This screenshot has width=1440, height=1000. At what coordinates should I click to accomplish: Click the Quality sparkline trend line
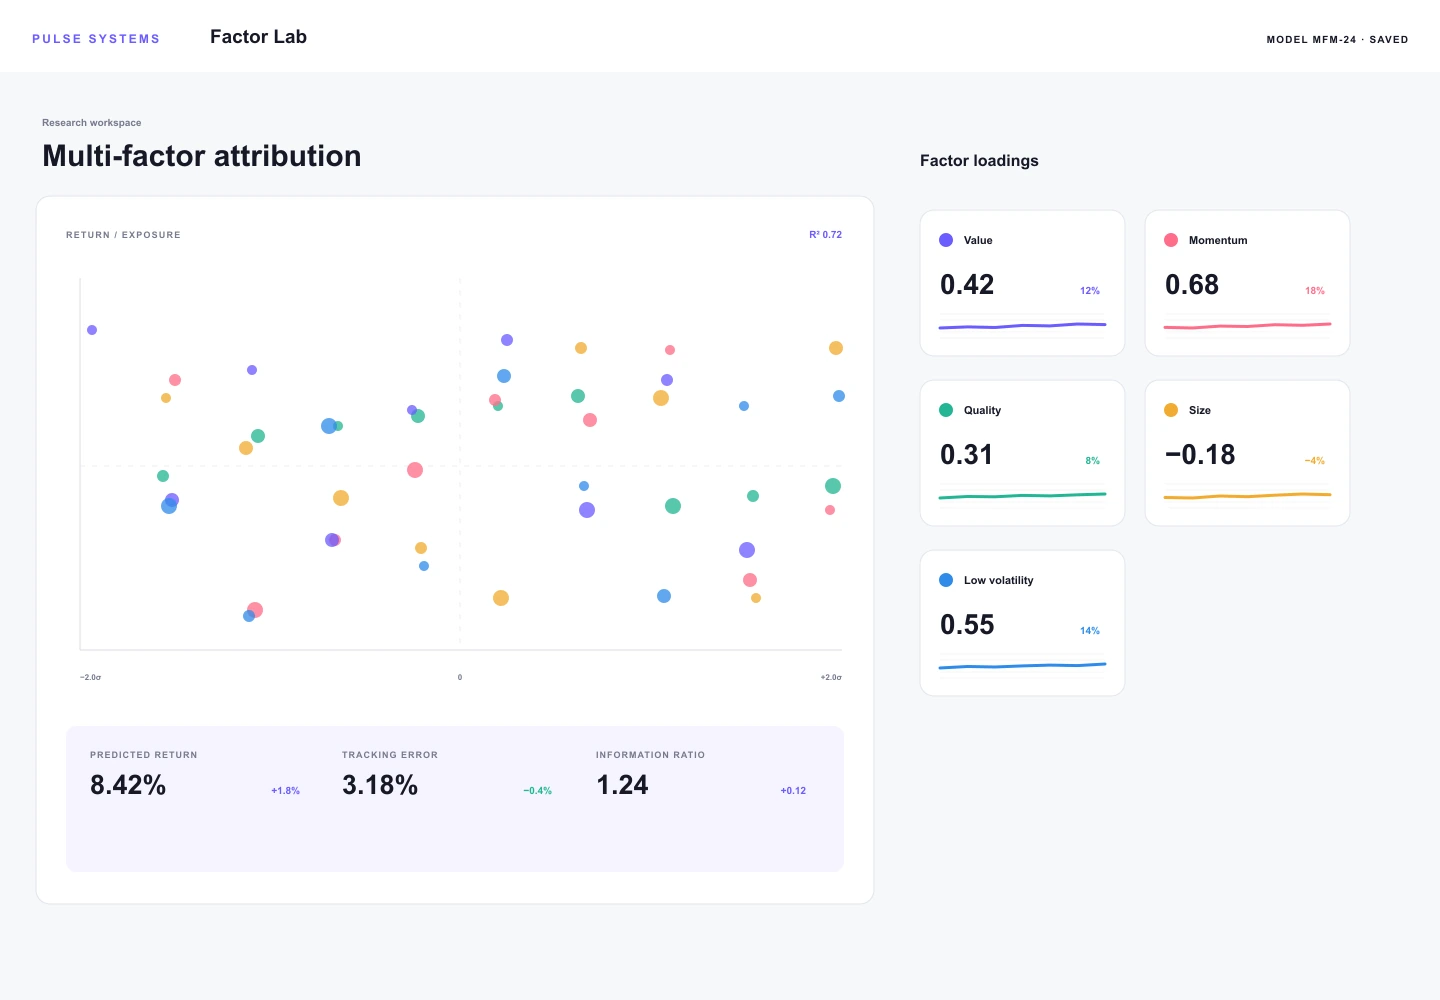point(1022,496)
